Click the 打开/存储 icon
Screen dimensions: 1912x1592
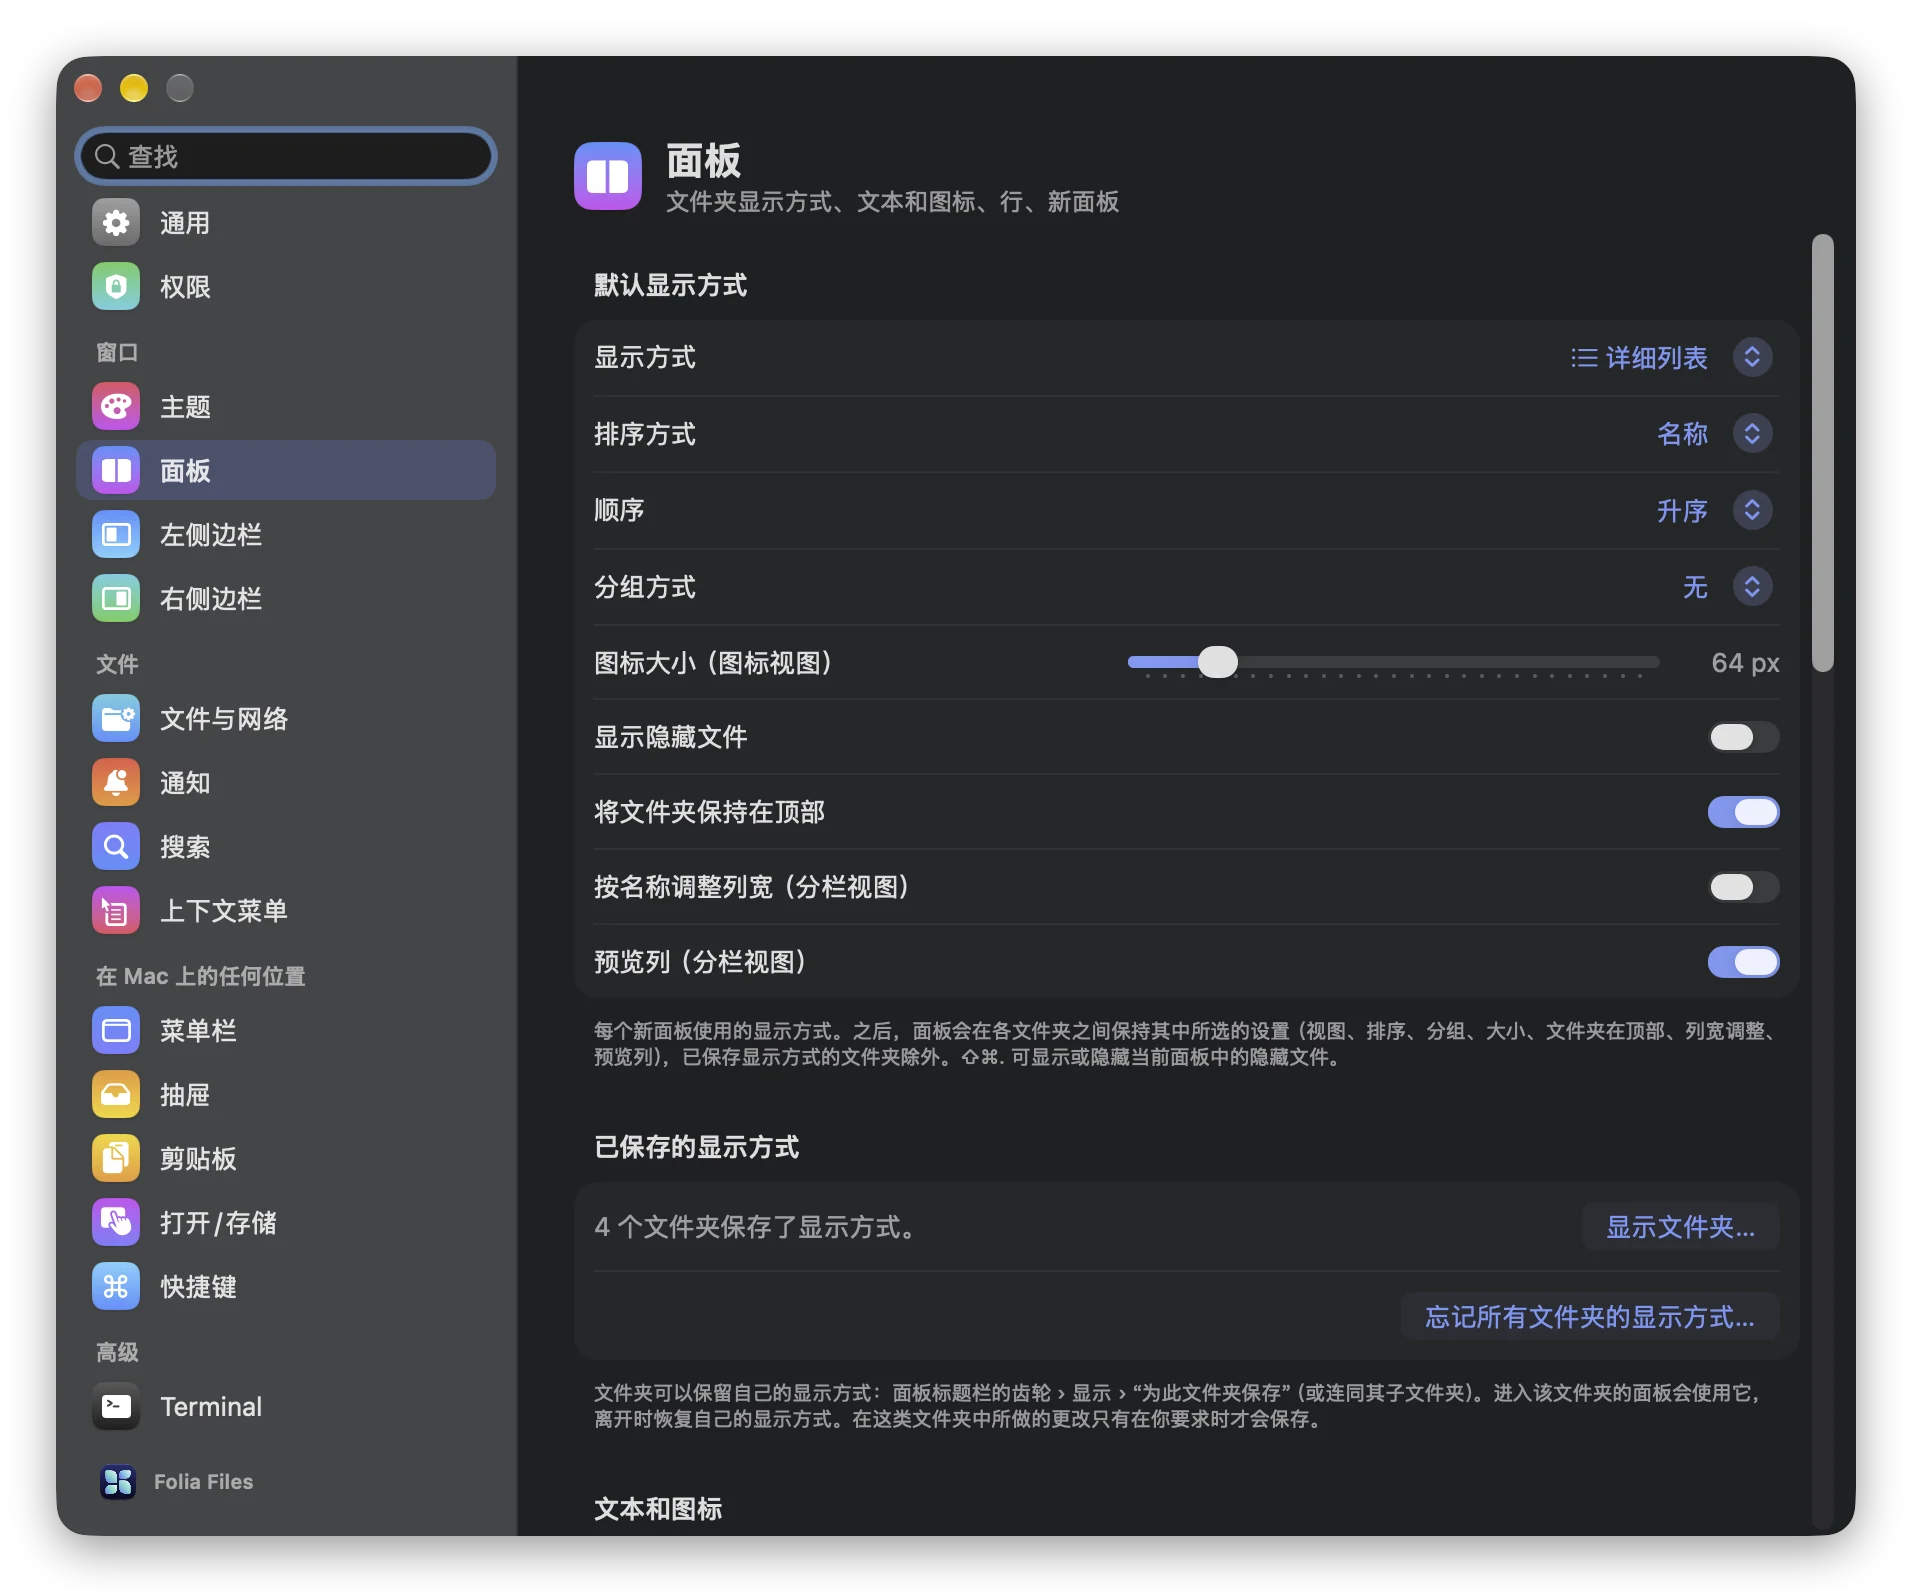(x=116, y=1223)
